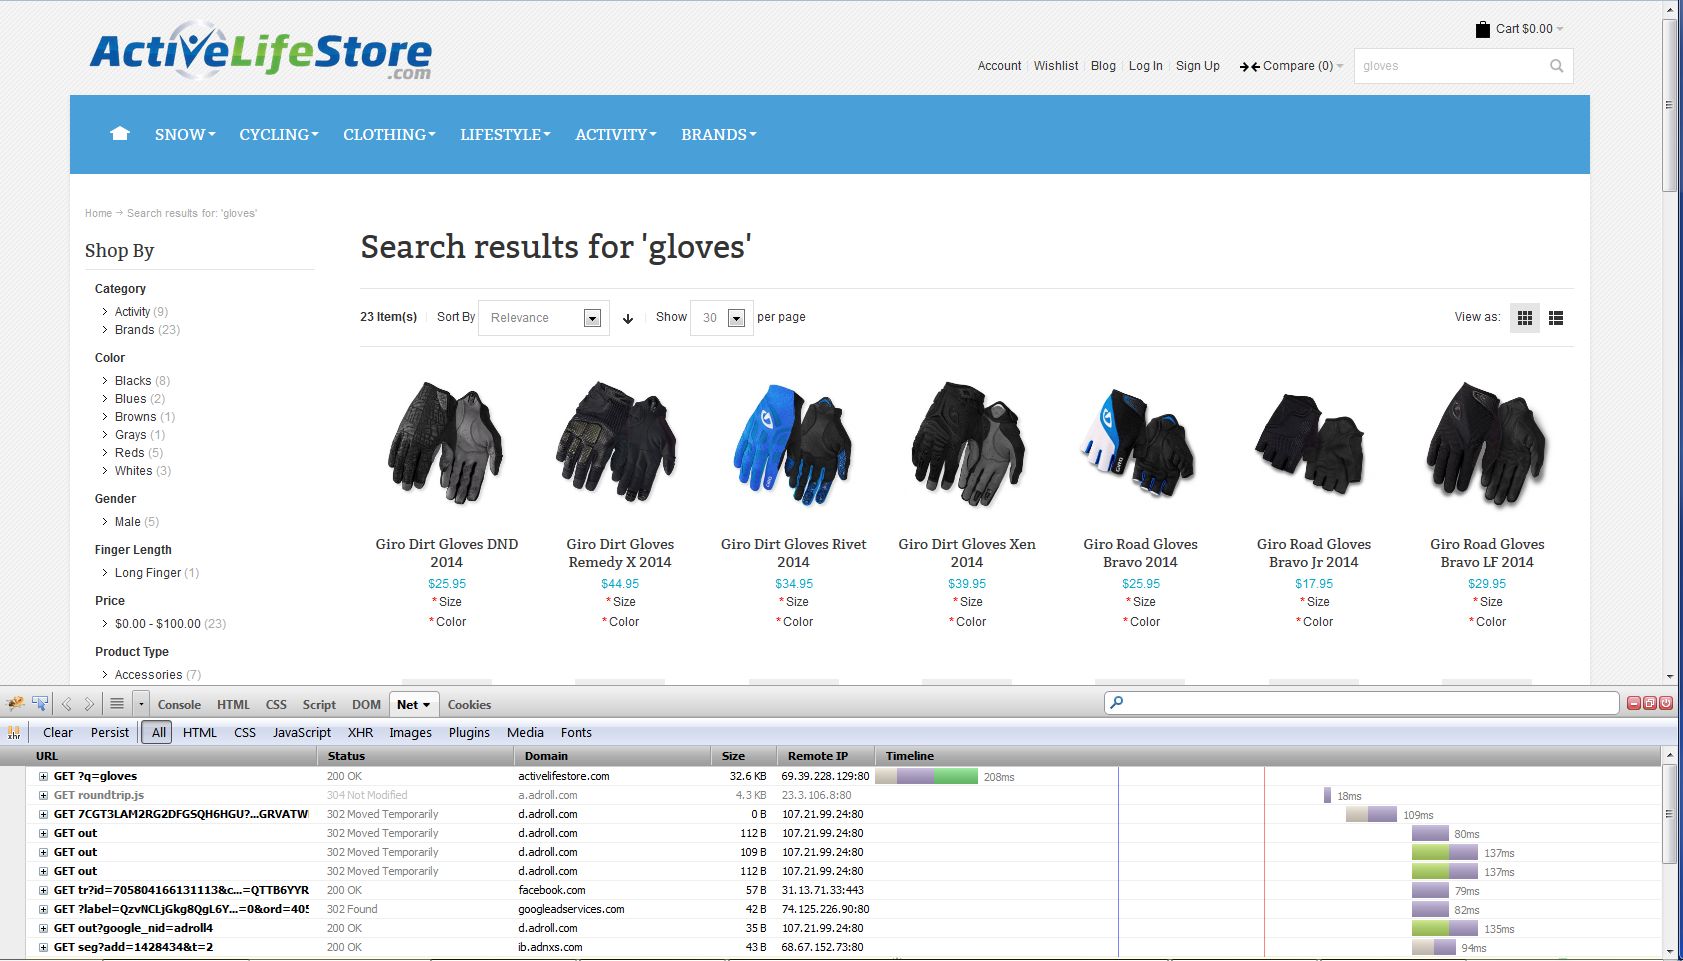Viewport: 1683px width, 961px height.
Task: Click the compare arrows icon
Action: point(1249,67)
